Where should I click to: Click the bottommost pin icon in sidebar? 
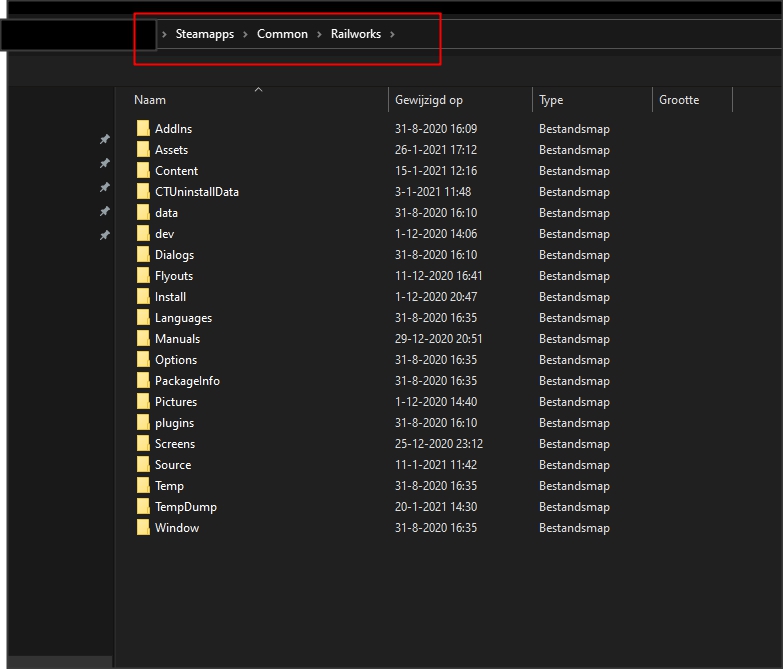104,235
